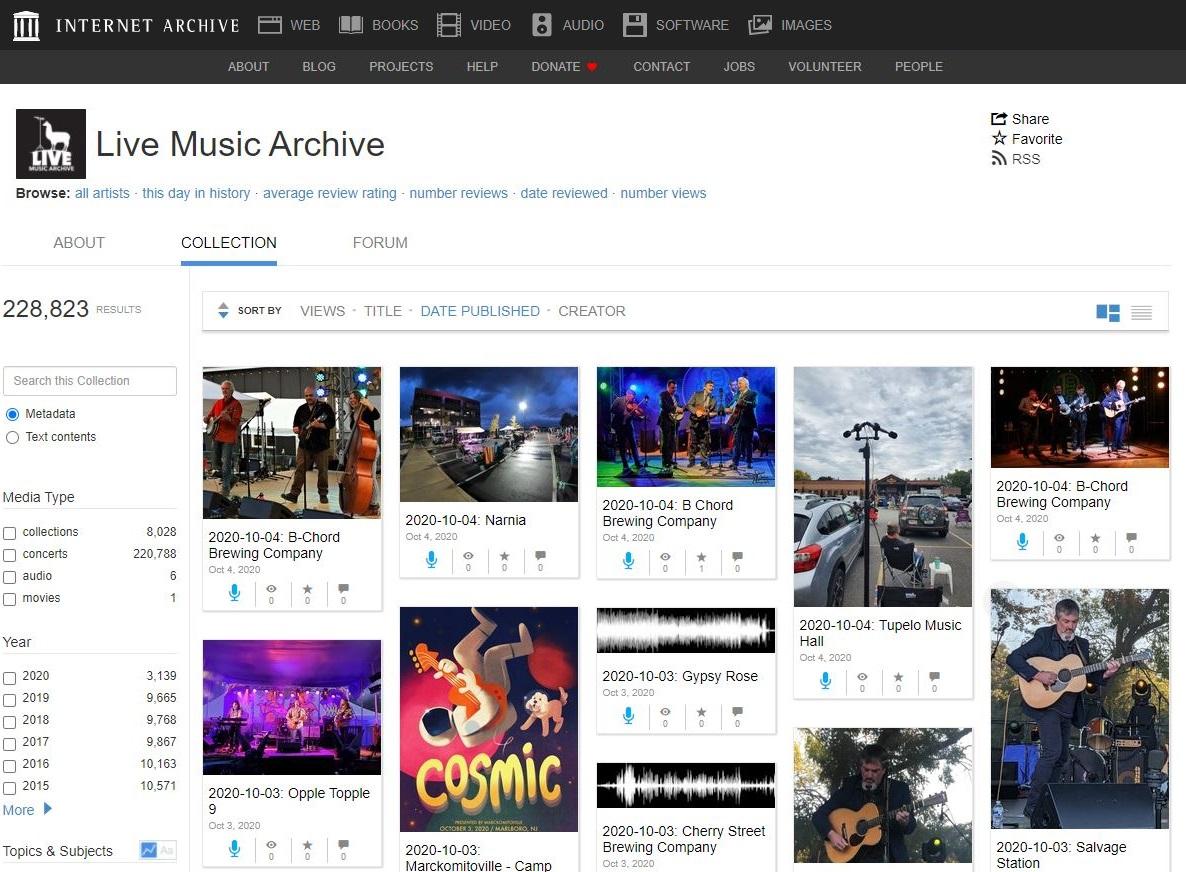
Task: Open the Tupelo Music Hall parking lot thumbnail
Action: click(x=883, y=487)
